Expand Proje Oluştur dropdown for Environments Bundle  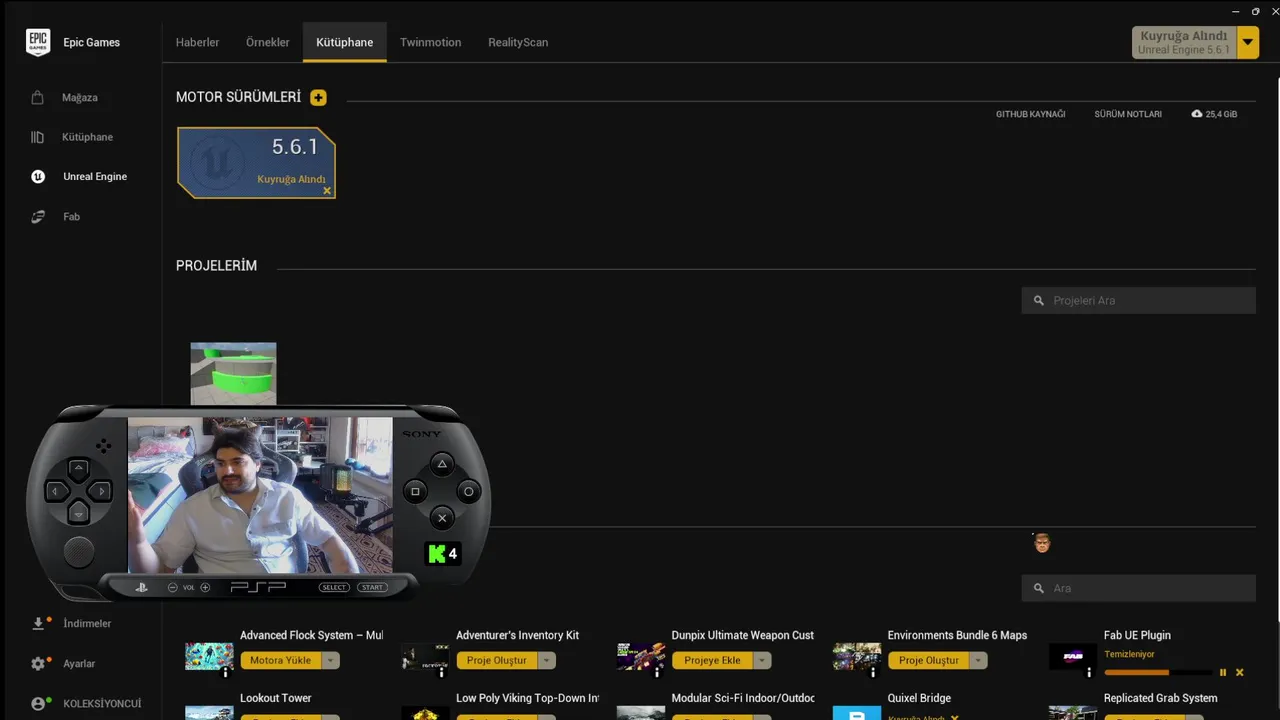(978, 660)
